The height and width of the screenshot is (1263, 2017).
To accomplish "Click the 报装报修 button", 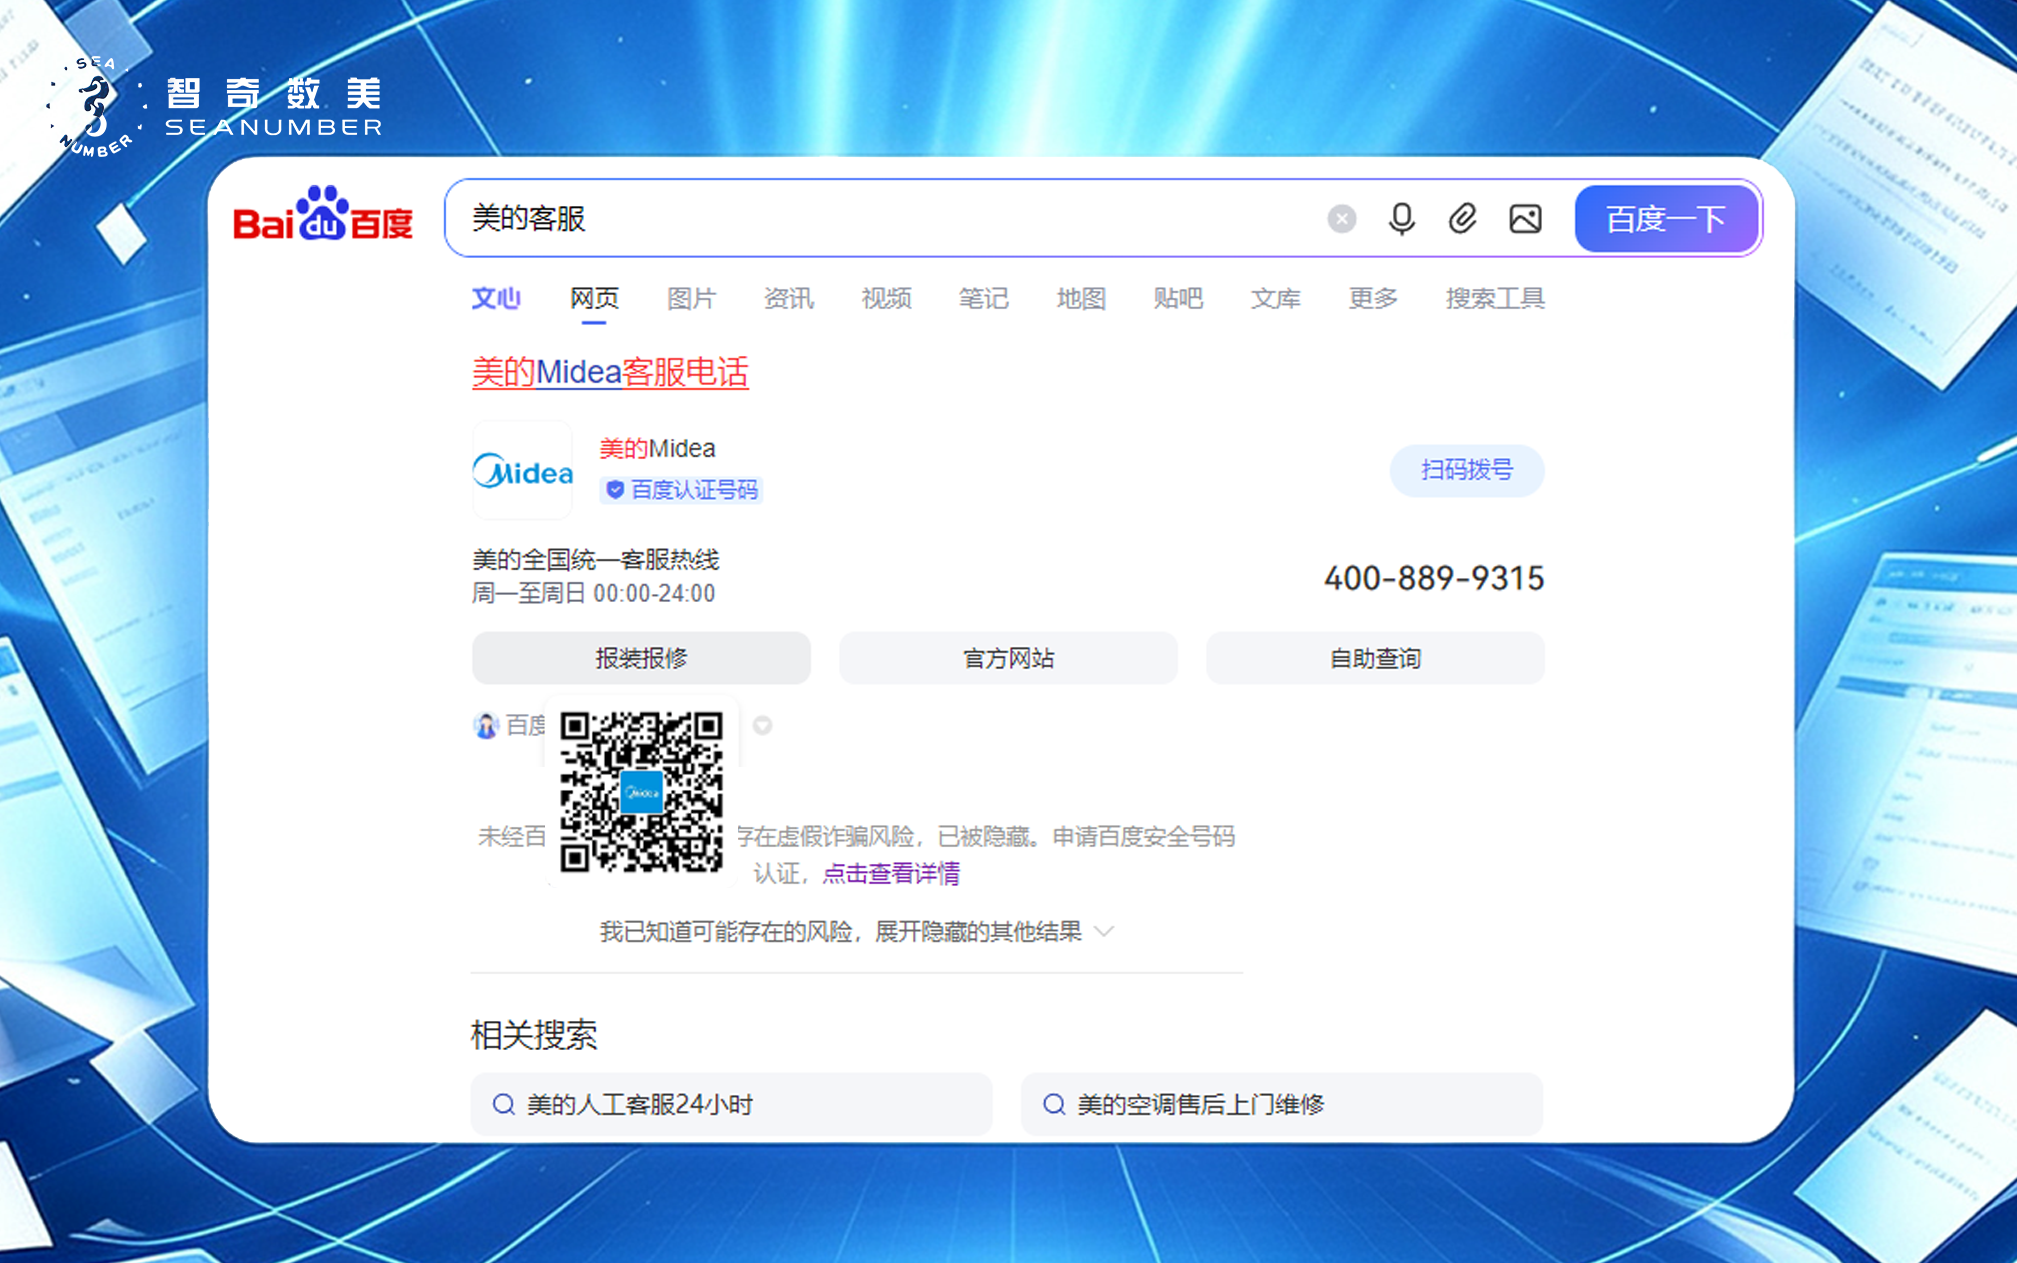I will tap(641, 658).
